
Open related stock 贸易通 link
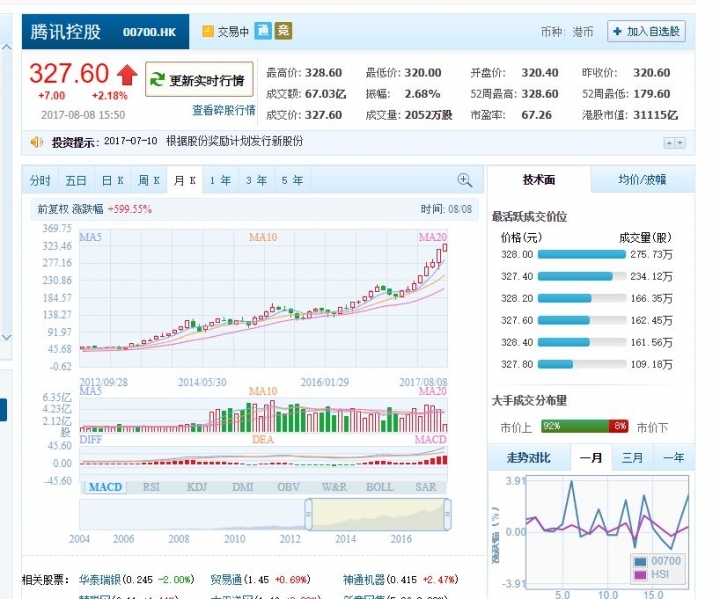pos(226,580)
